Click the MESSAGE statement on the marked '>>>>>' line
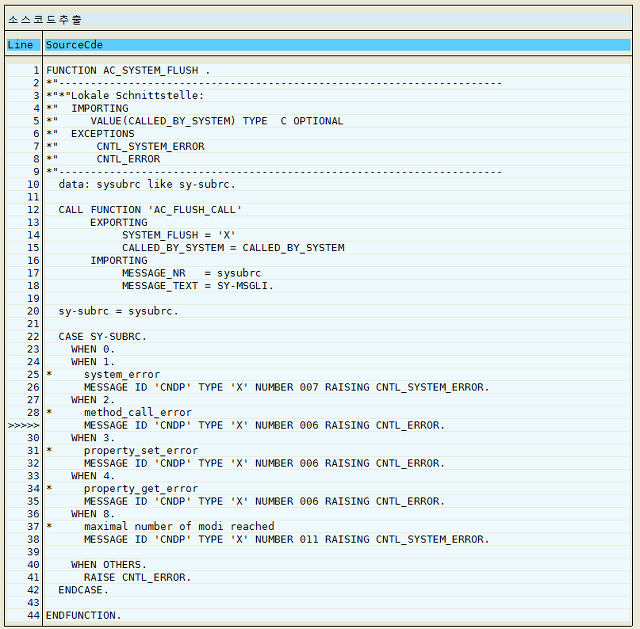The height and width of the screenshot is (629, 640). (x=264, y=425)
